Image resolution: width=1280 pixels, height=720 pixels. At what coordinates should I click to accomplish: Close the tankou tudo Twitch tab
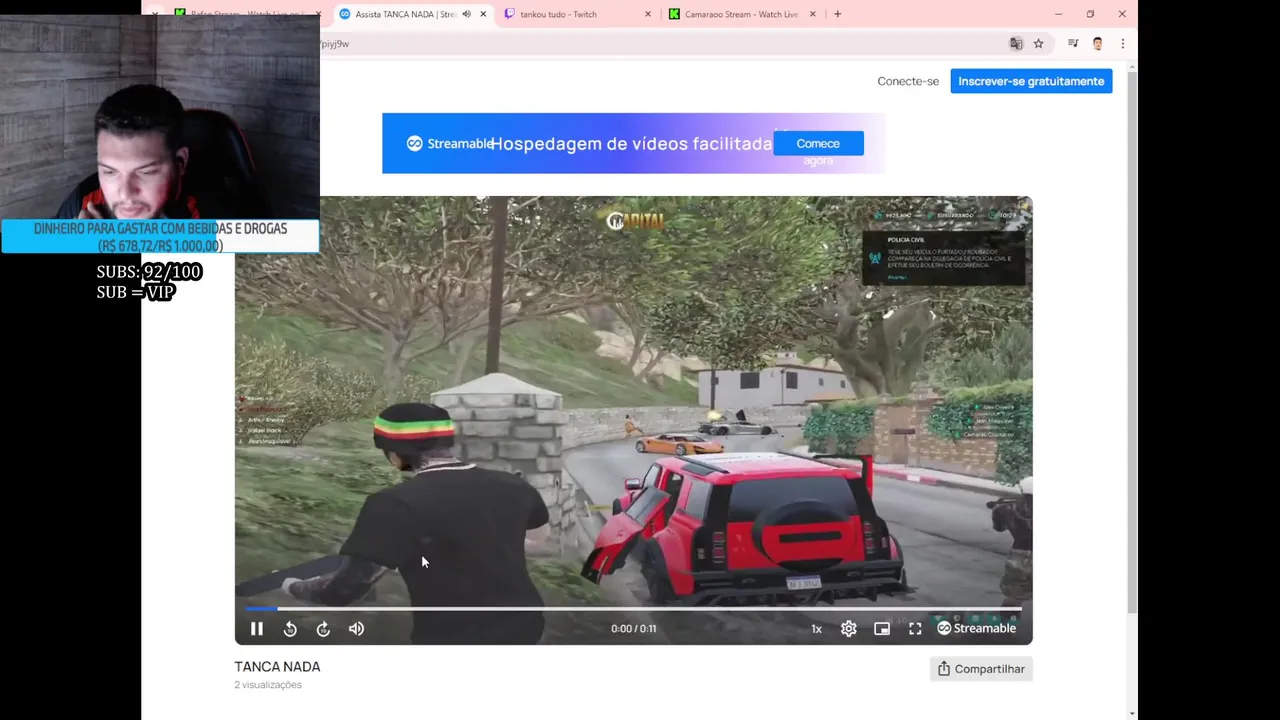coord(648,14)
